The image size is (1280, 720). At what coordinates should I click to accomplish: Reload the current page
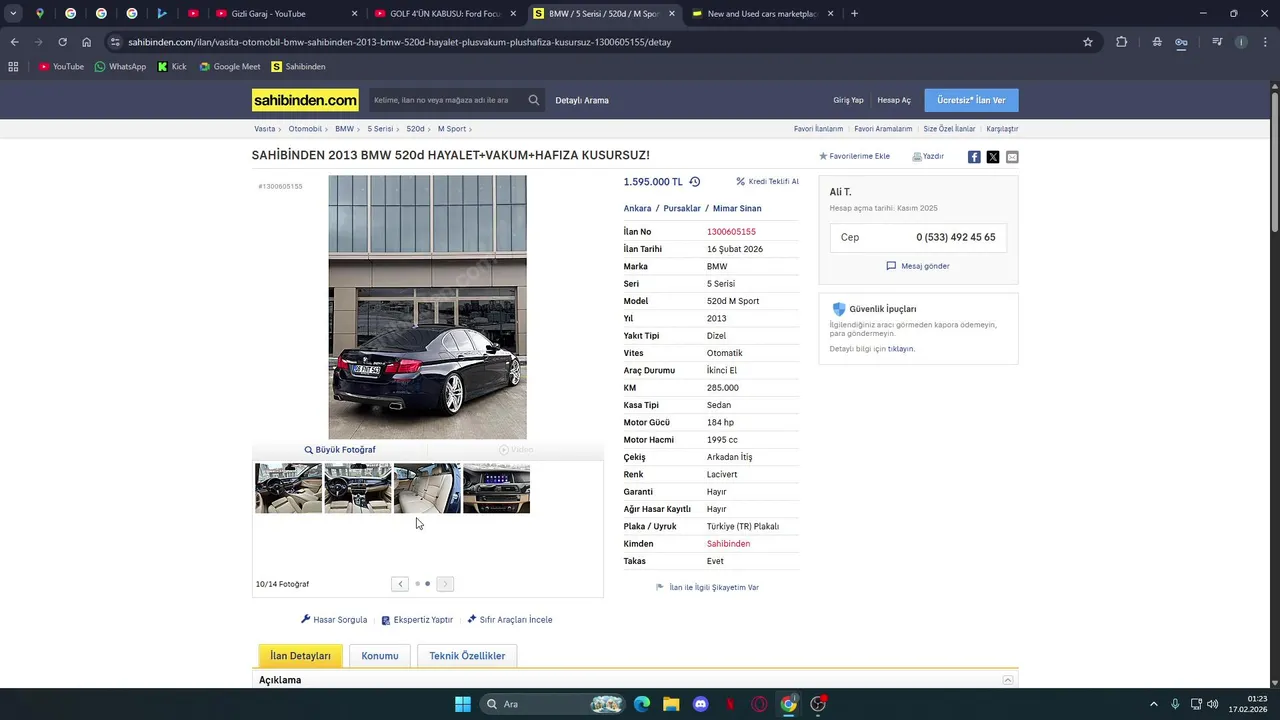62,42
